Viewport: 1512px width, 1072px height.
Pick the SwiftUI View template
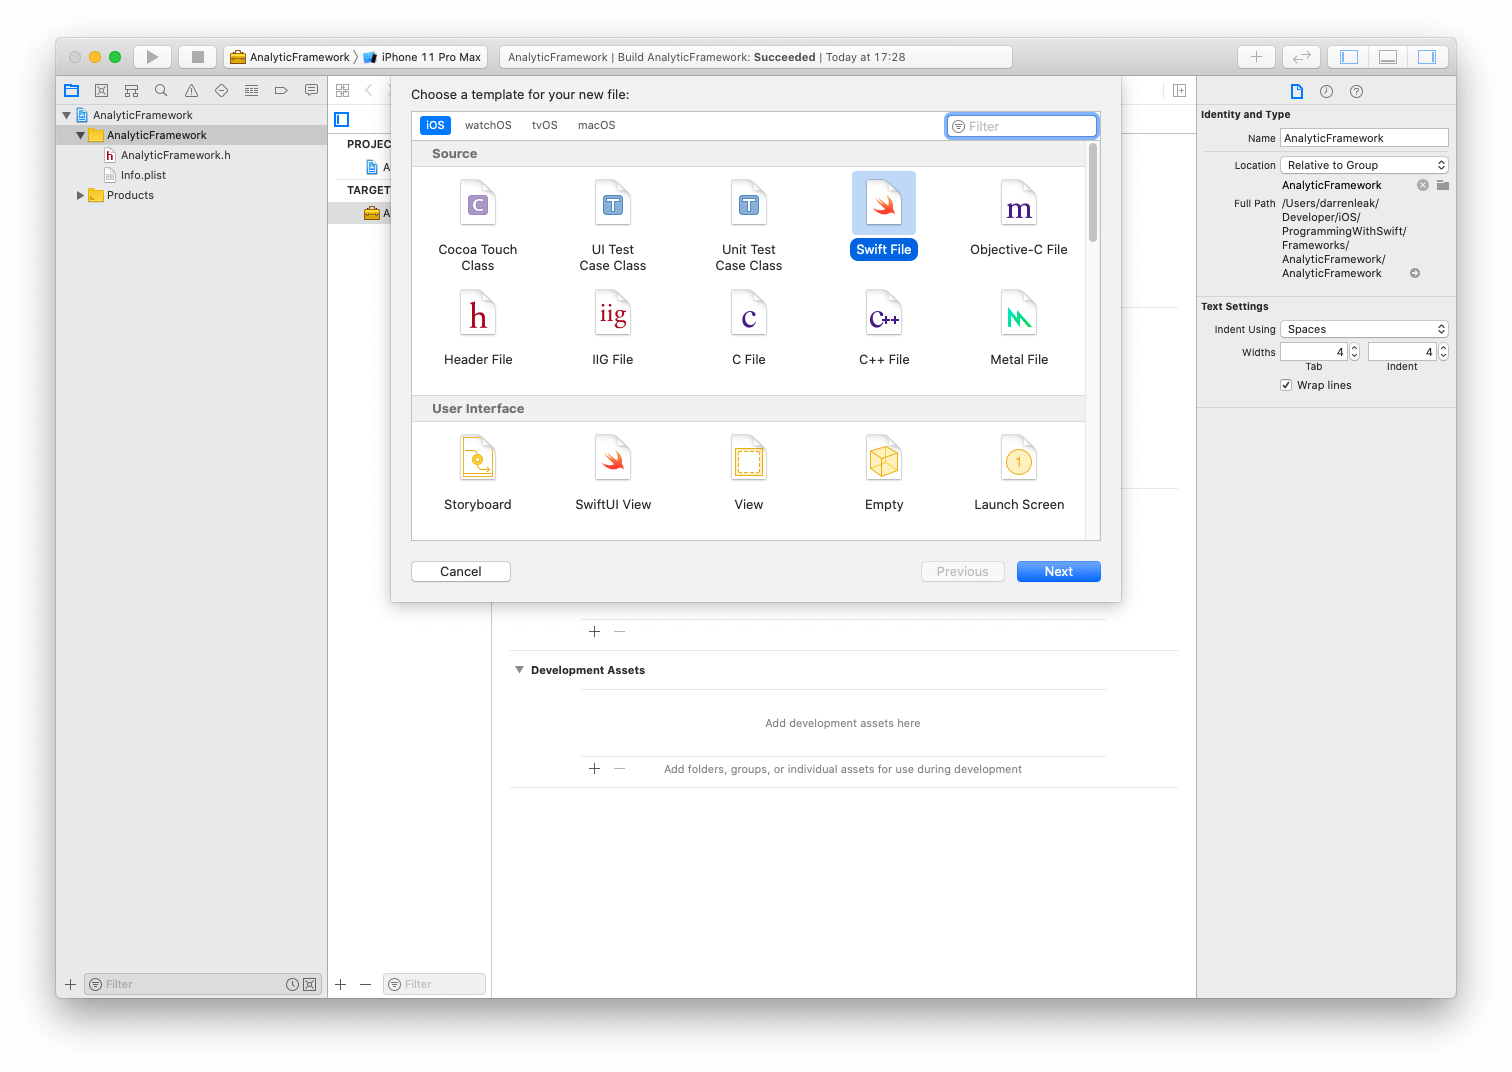pyautogui.click(x=613, y=473)
